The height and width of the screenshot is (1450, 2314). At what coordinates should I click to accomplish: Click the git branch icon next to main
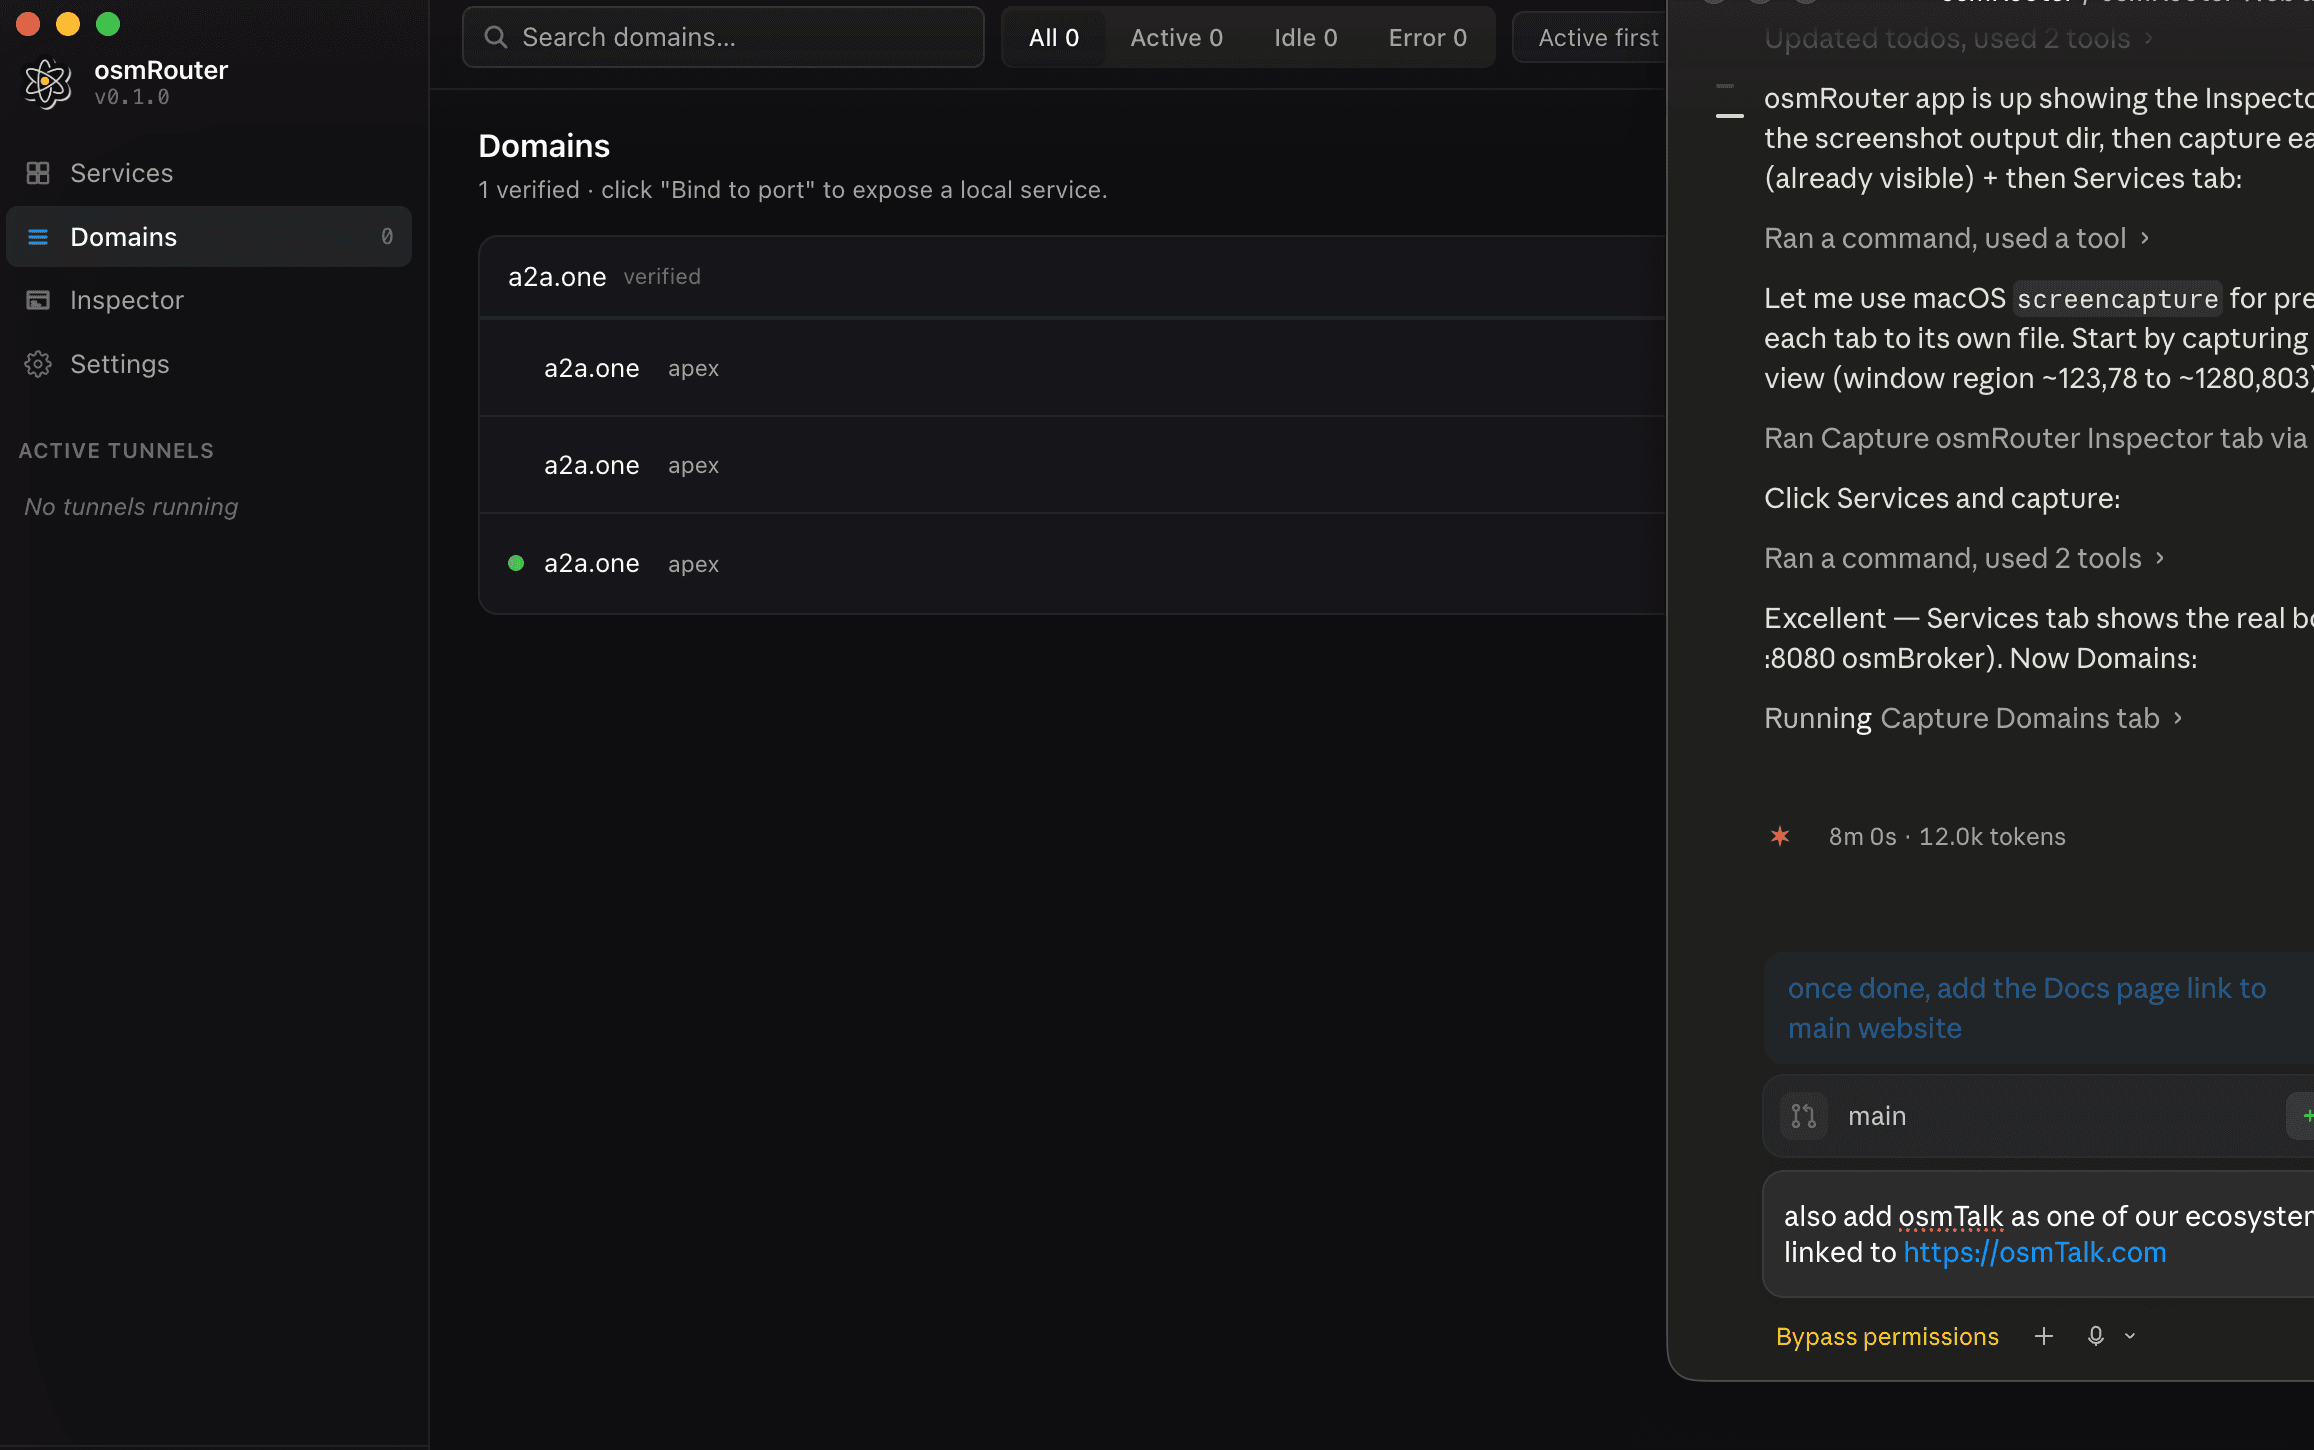point(1803,1116)
